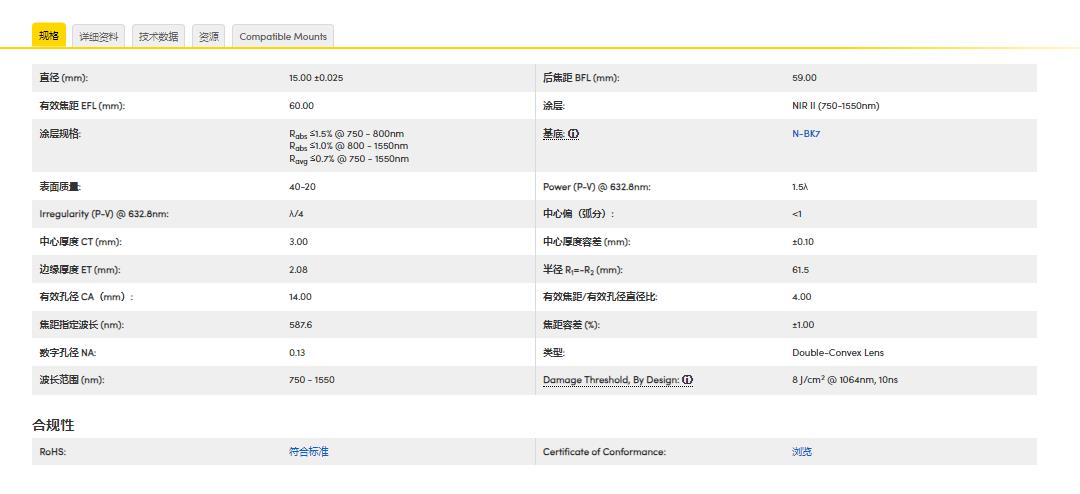This screenshot has width=1080, height=494.
Task: Switch to the 详细资料 tab
Action: (x=99, y=37)
